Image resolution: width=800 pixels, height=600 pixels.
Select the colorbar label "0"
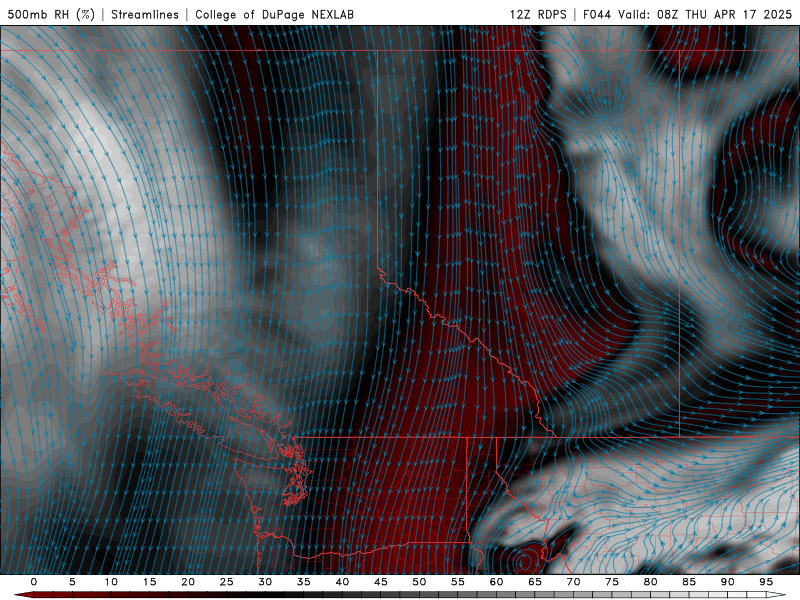[34, 582]
